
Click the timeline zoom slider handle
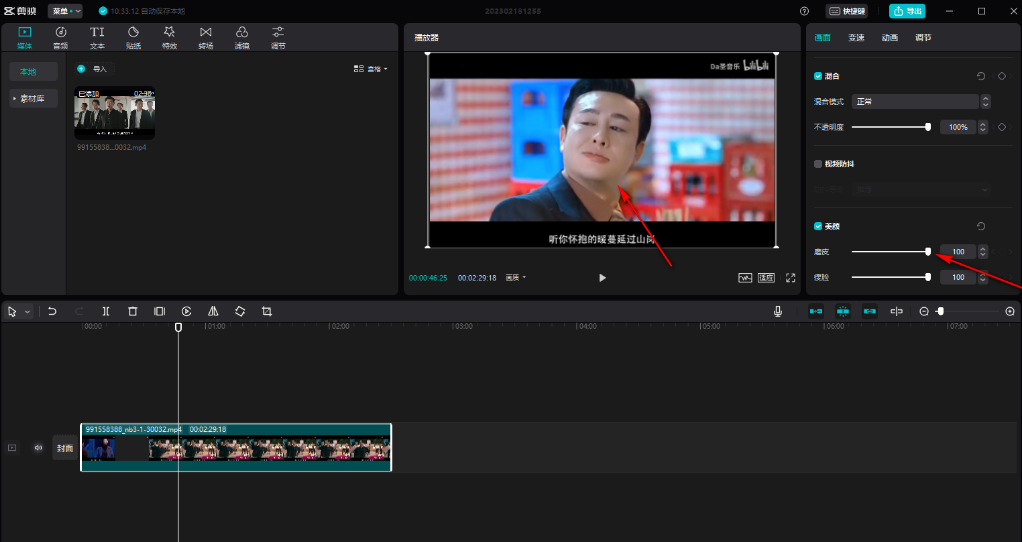pyautogui.click(x=941, y=311)
